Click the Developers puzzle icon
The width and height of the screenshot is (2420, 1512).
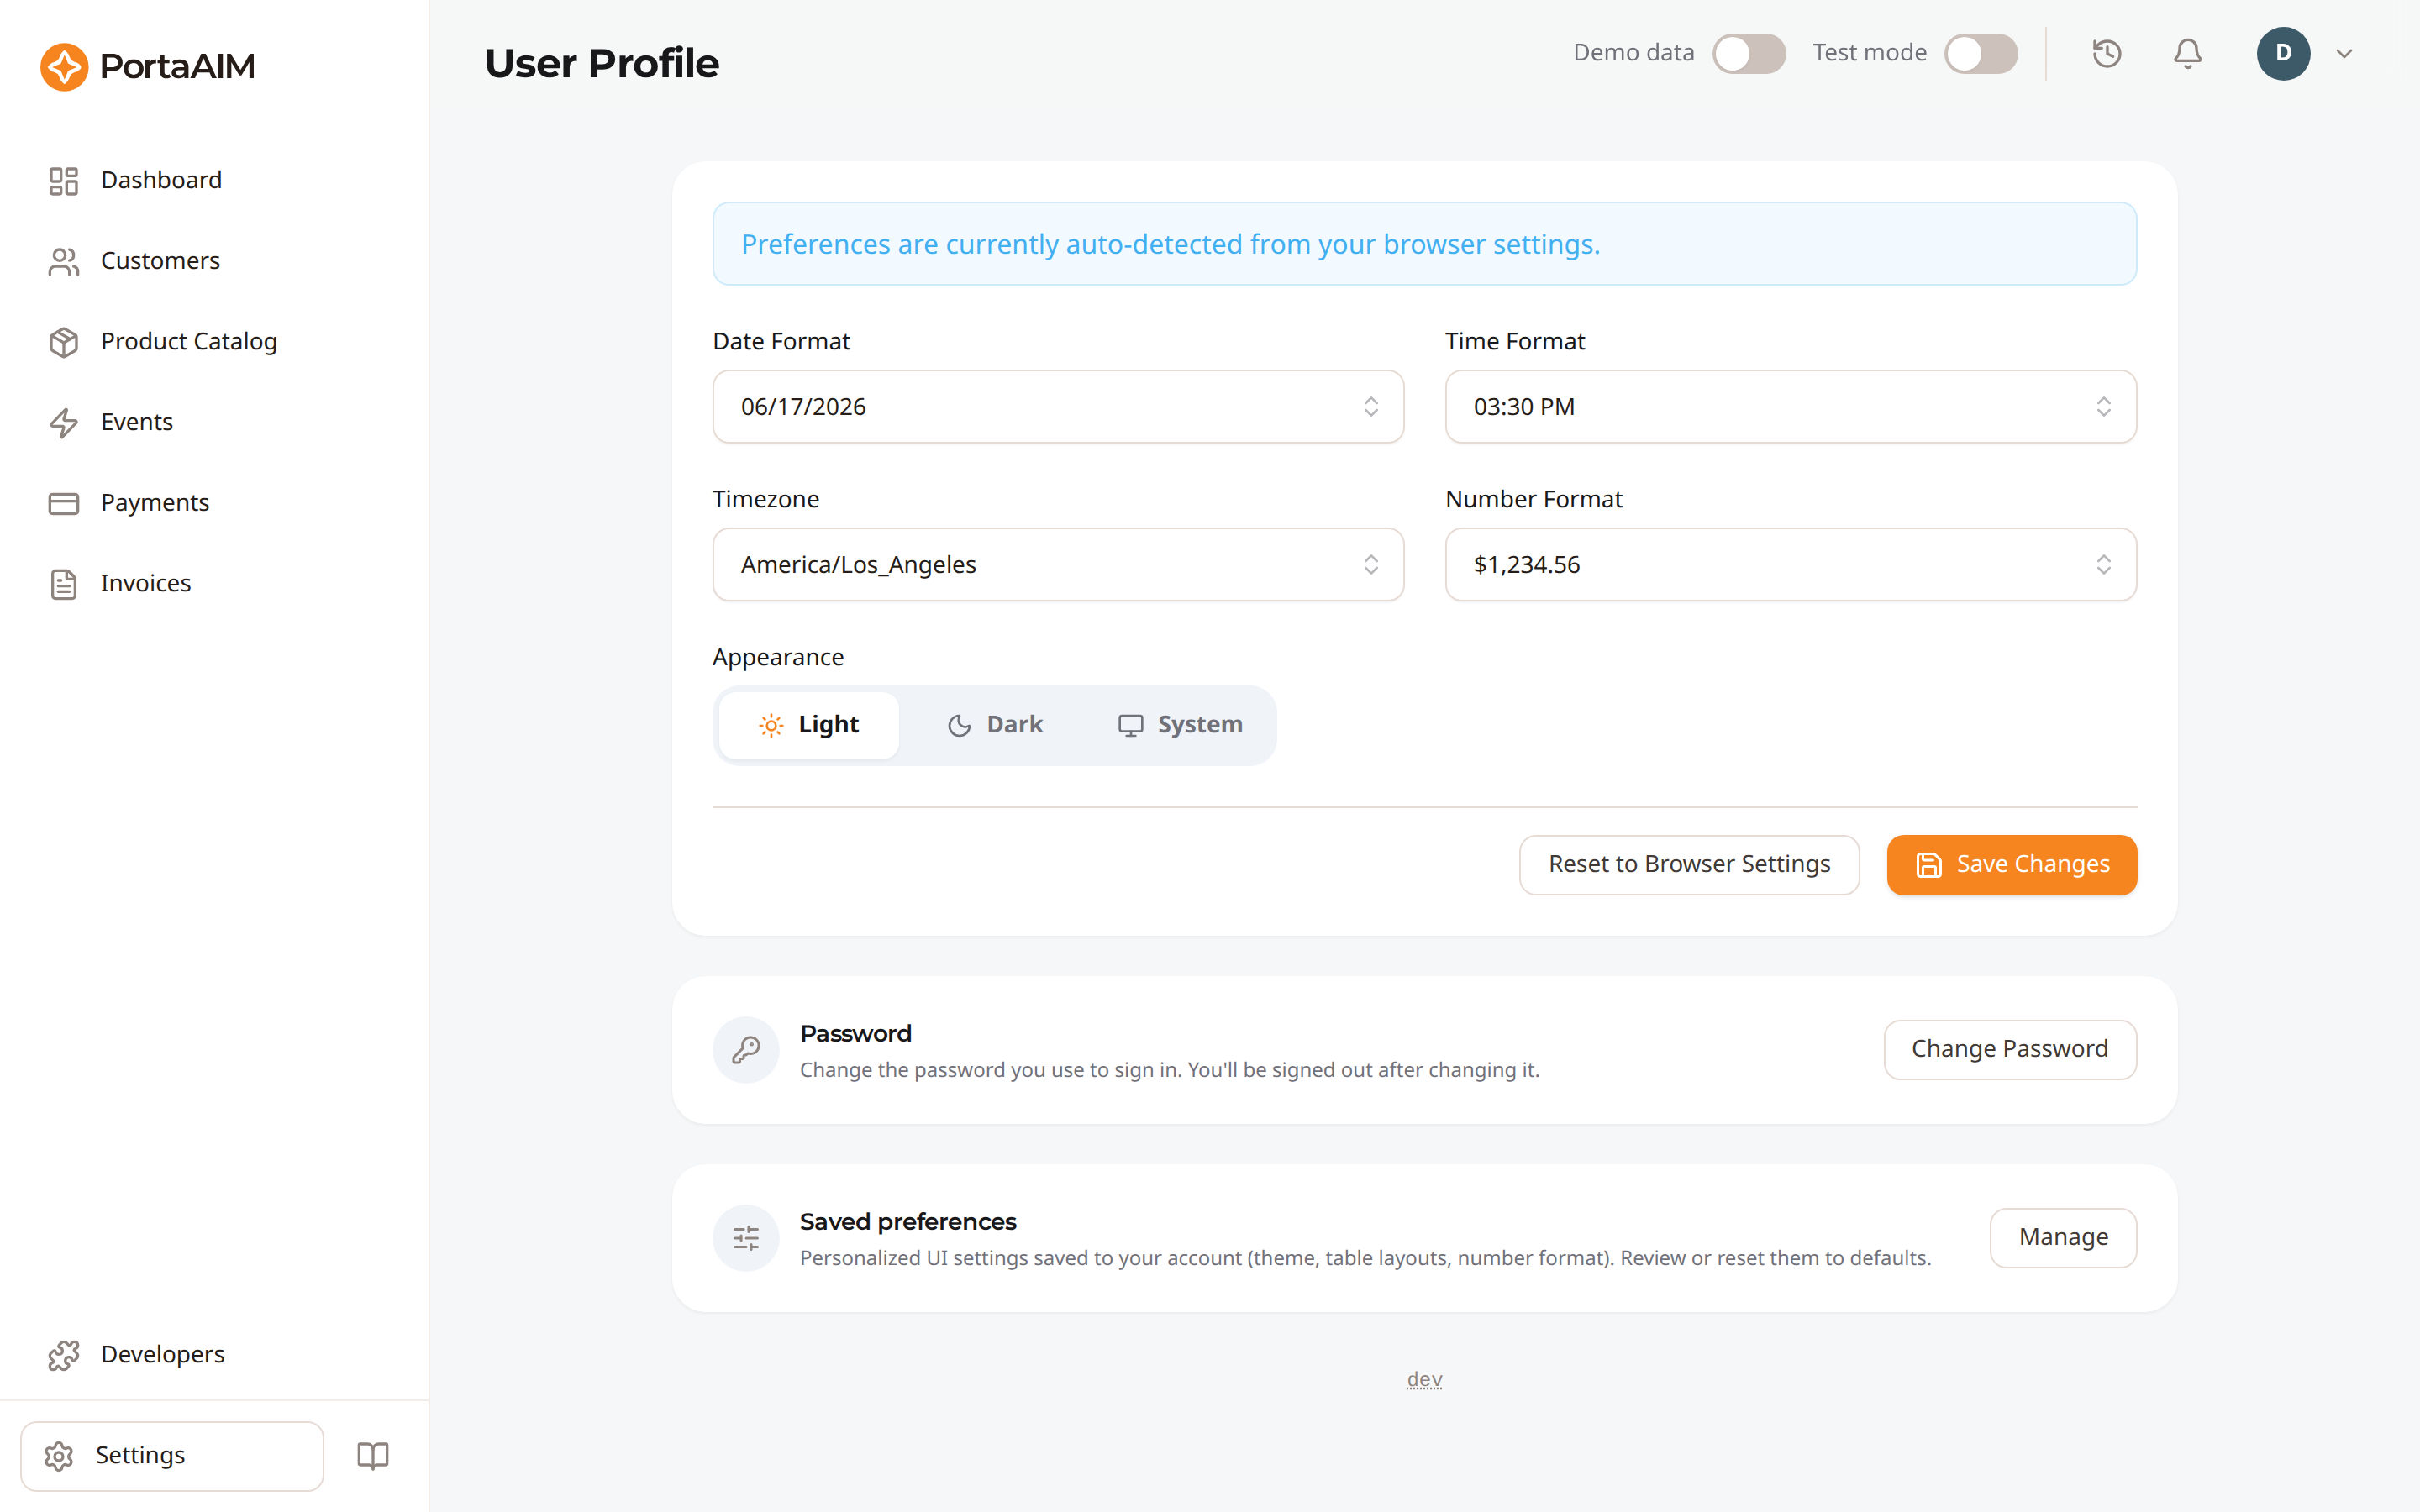(64, 1355)
